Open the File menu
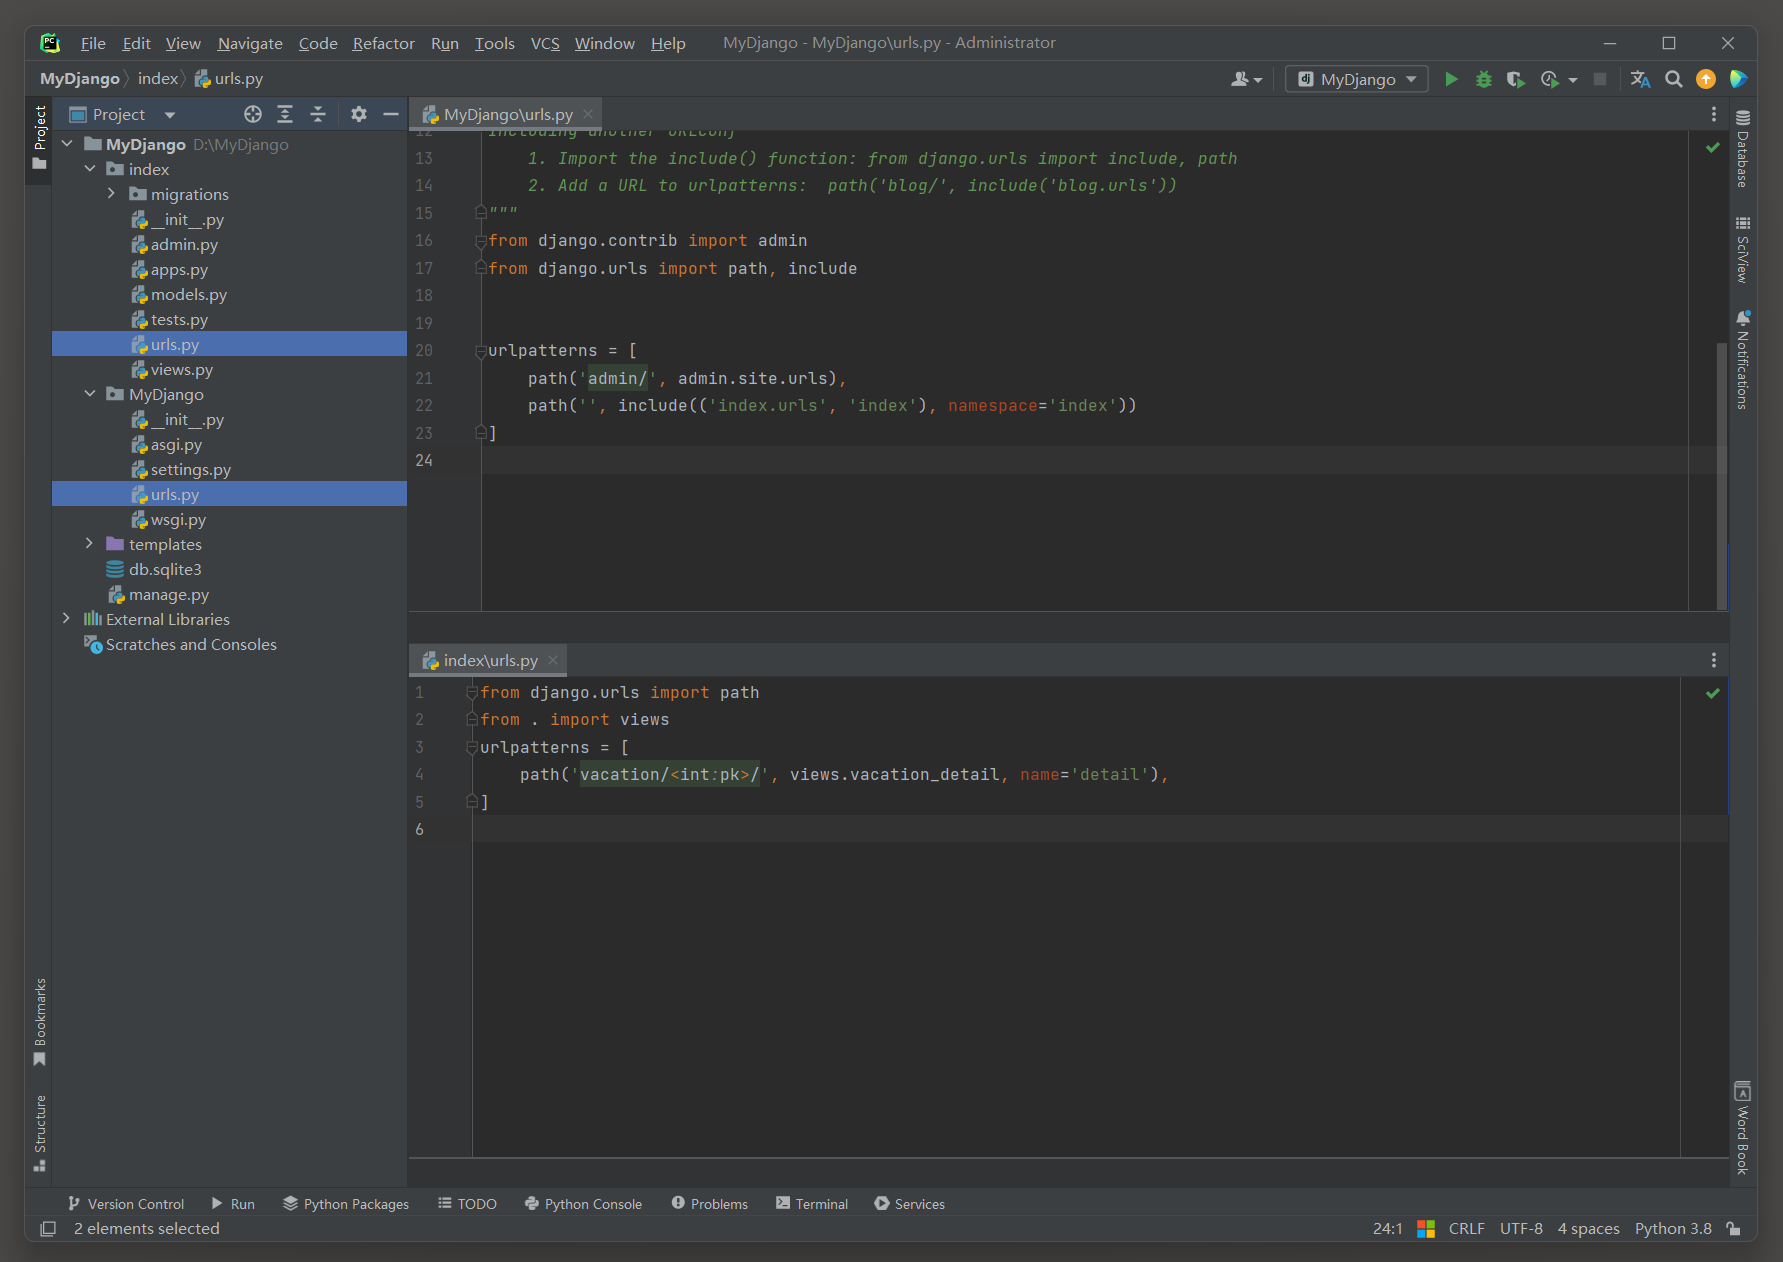This screenshot has width=1783, height=1262. pos(93,43)
